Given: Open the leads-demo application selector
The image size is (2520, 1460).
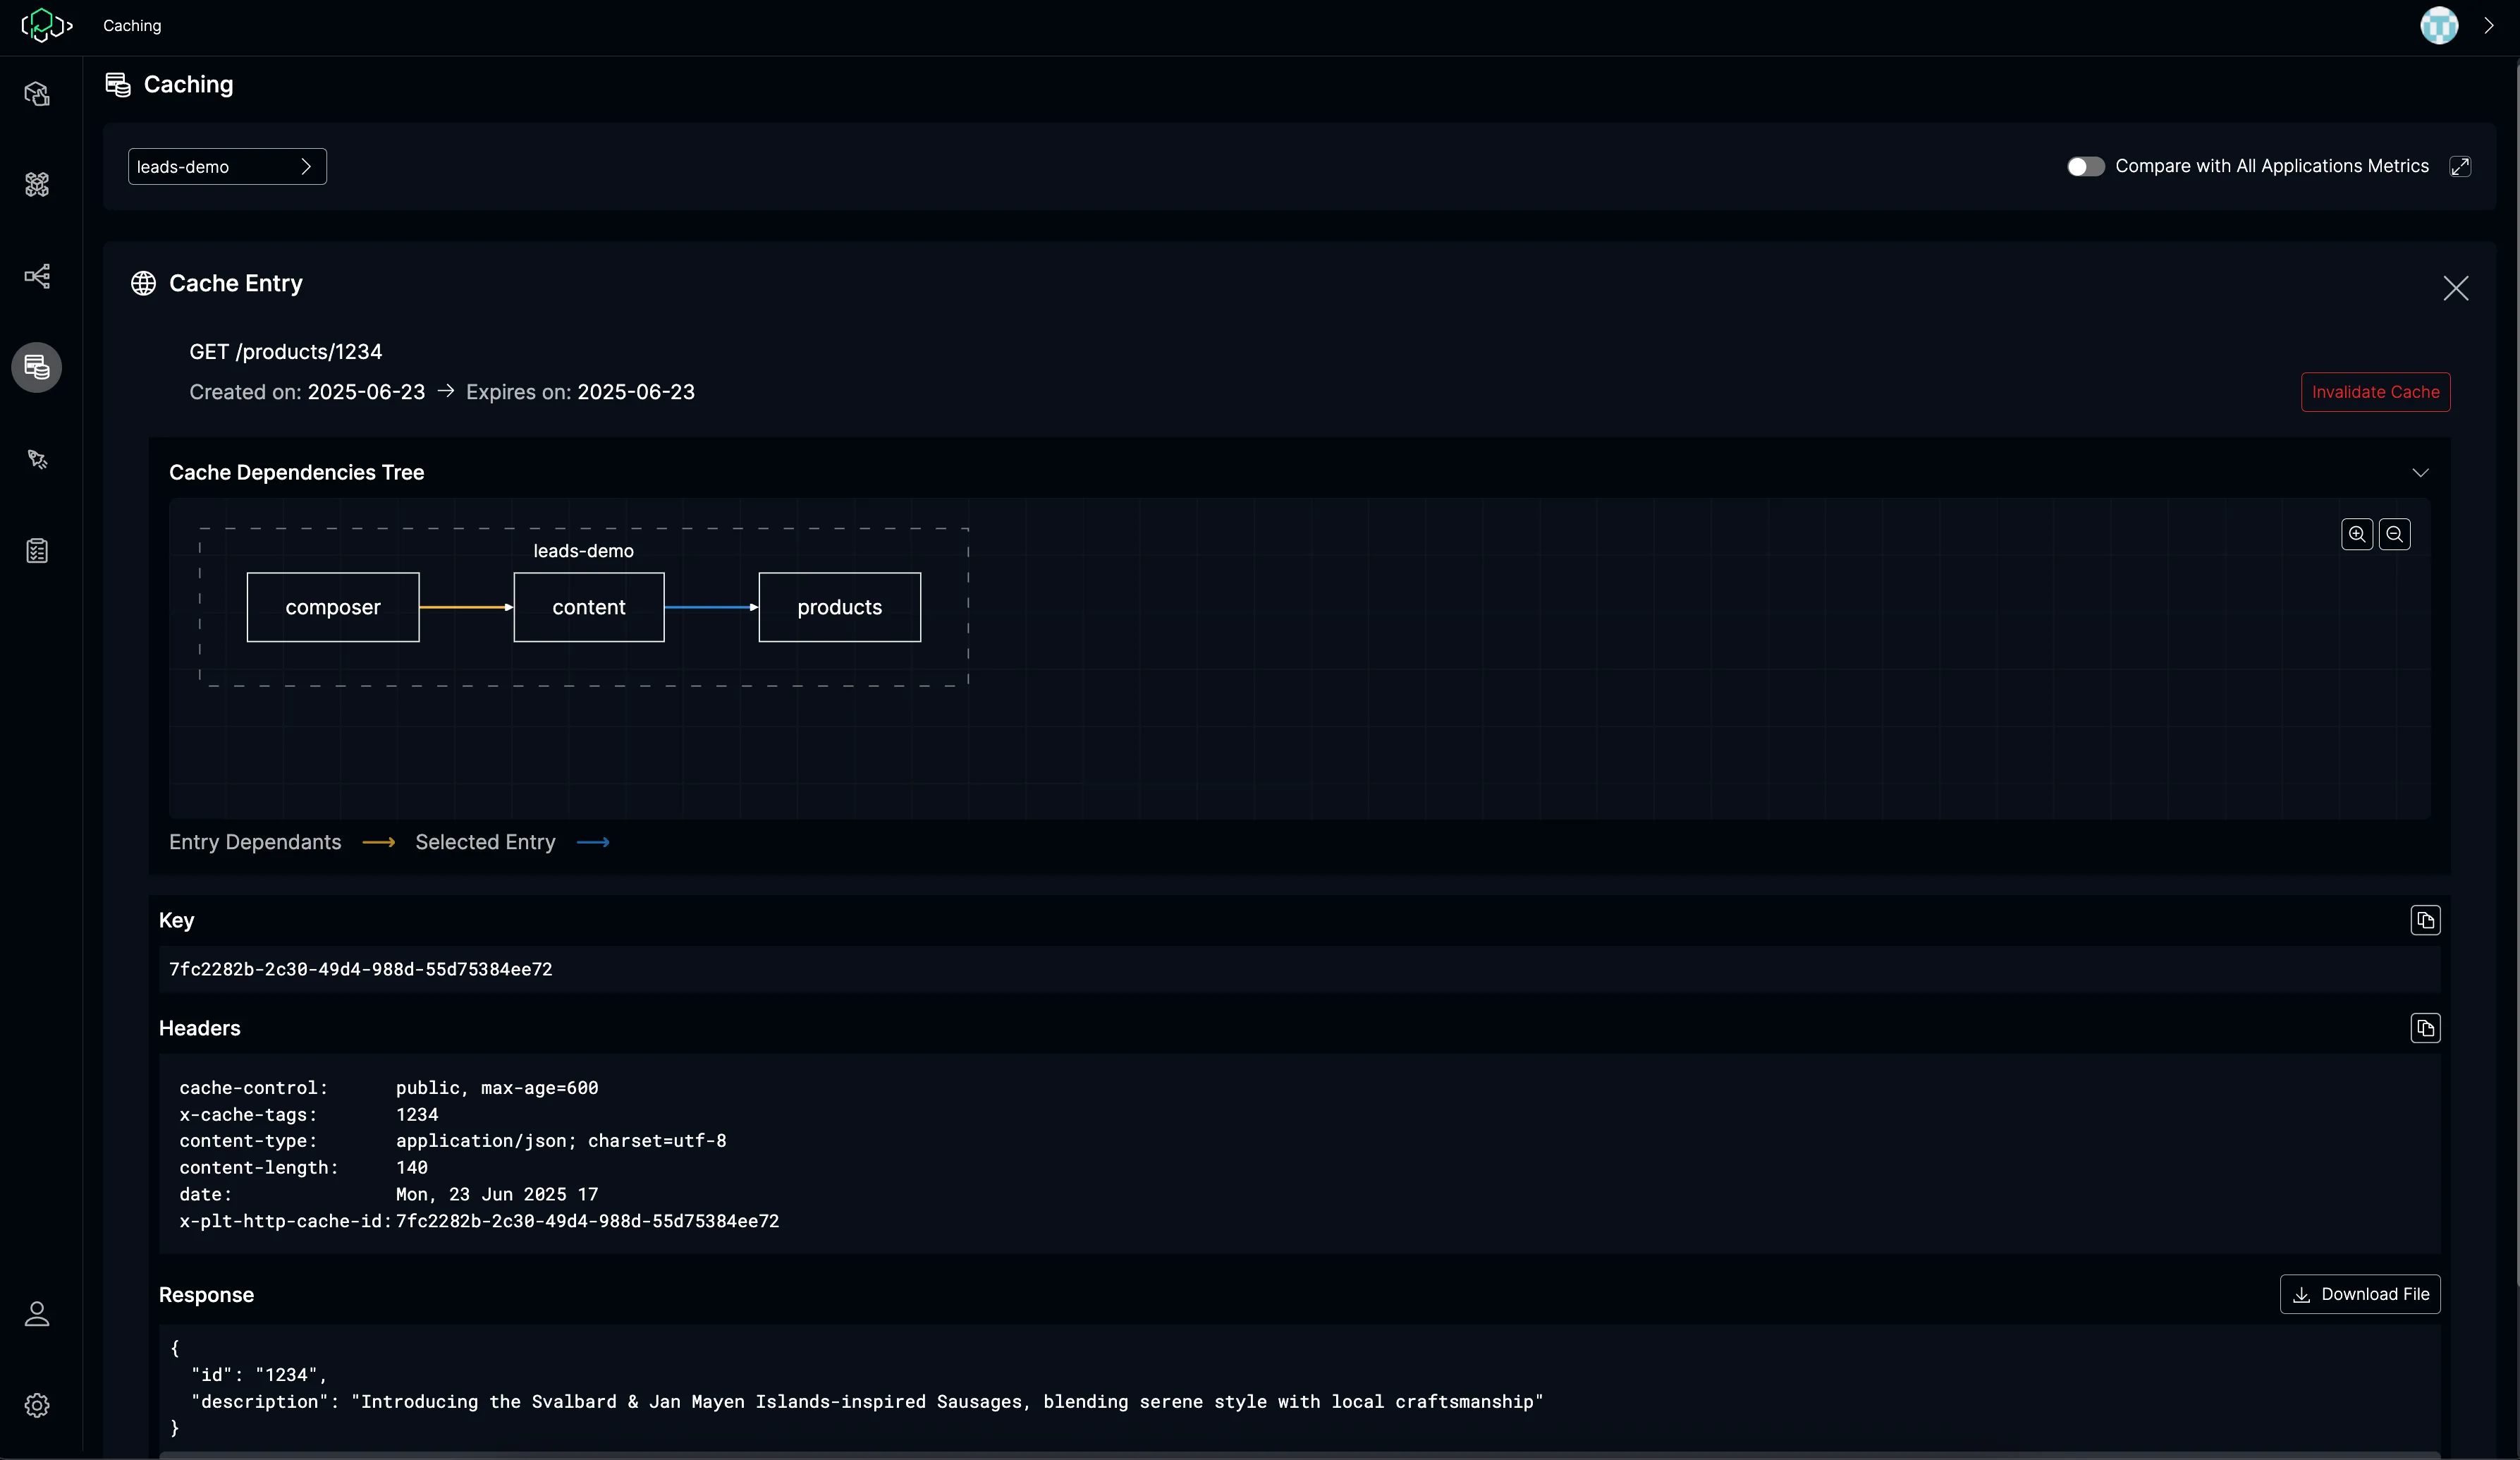Looking at the screenshot, I should 227,167.
